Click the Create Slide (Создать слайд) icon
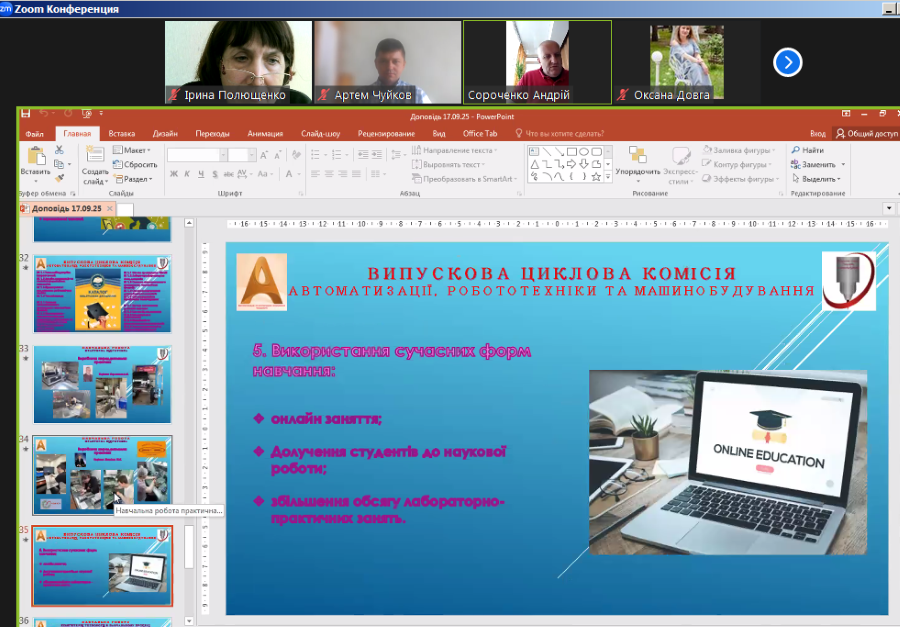 coord(96,156)
